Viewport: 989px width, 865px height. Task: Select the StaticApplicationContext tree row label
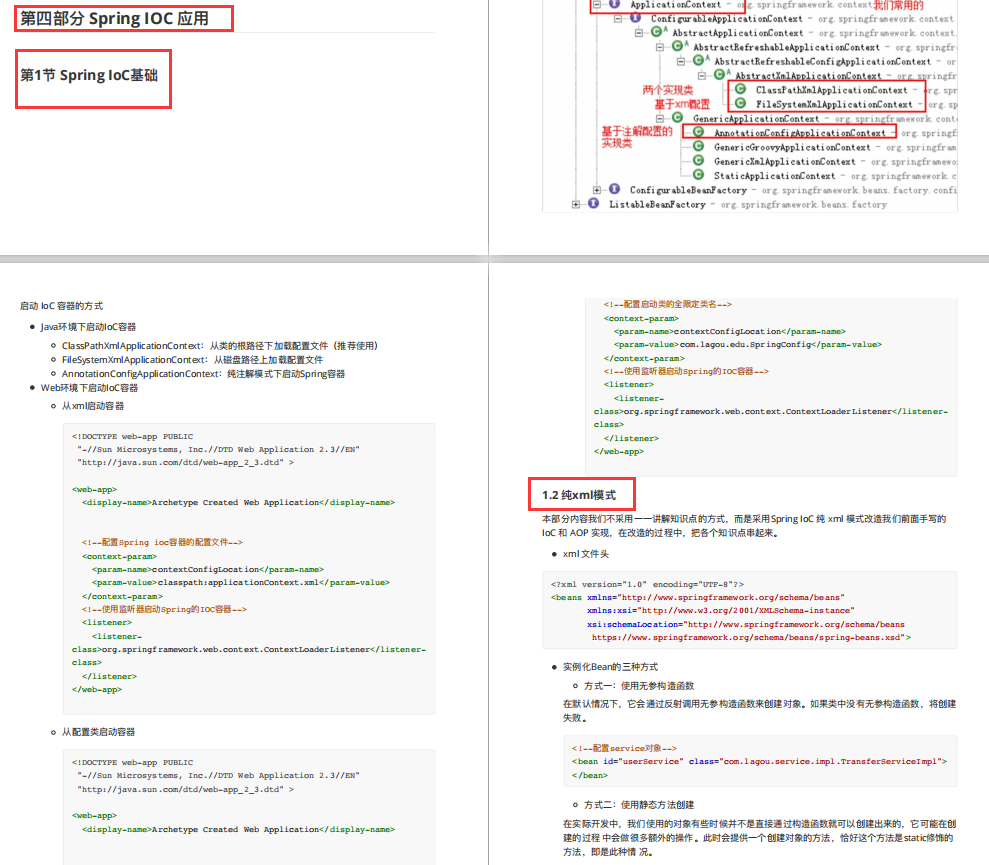775,176
